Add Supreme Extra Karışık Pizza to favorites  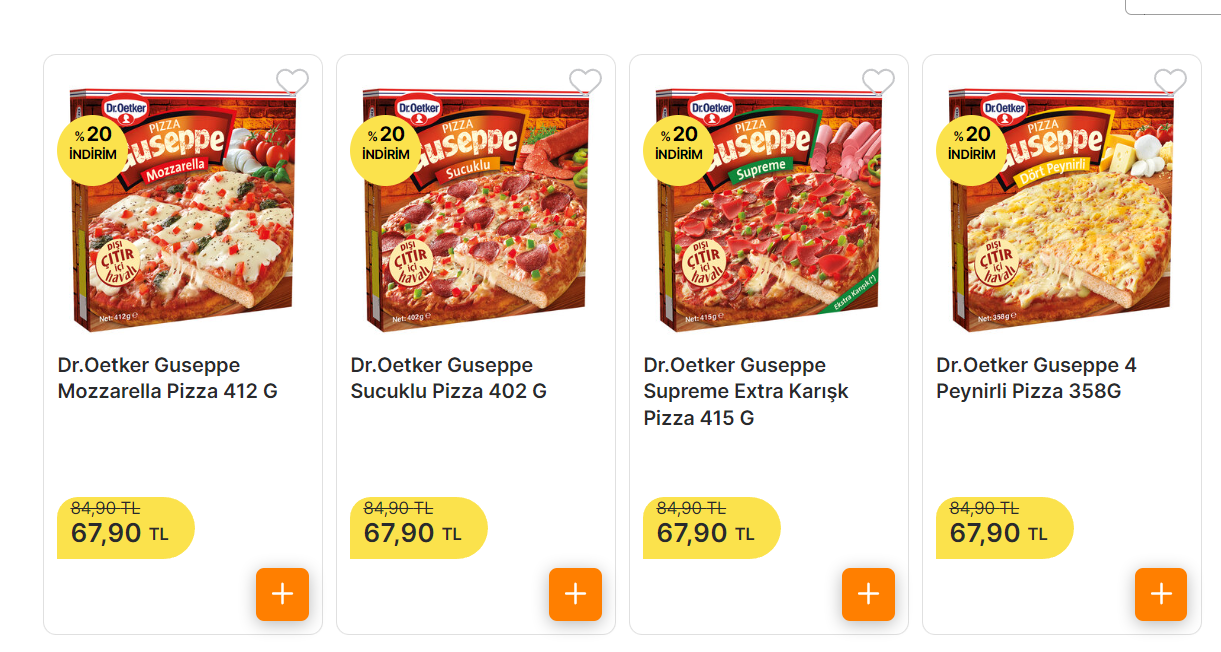pyautogui.click(x=878, y=82)
